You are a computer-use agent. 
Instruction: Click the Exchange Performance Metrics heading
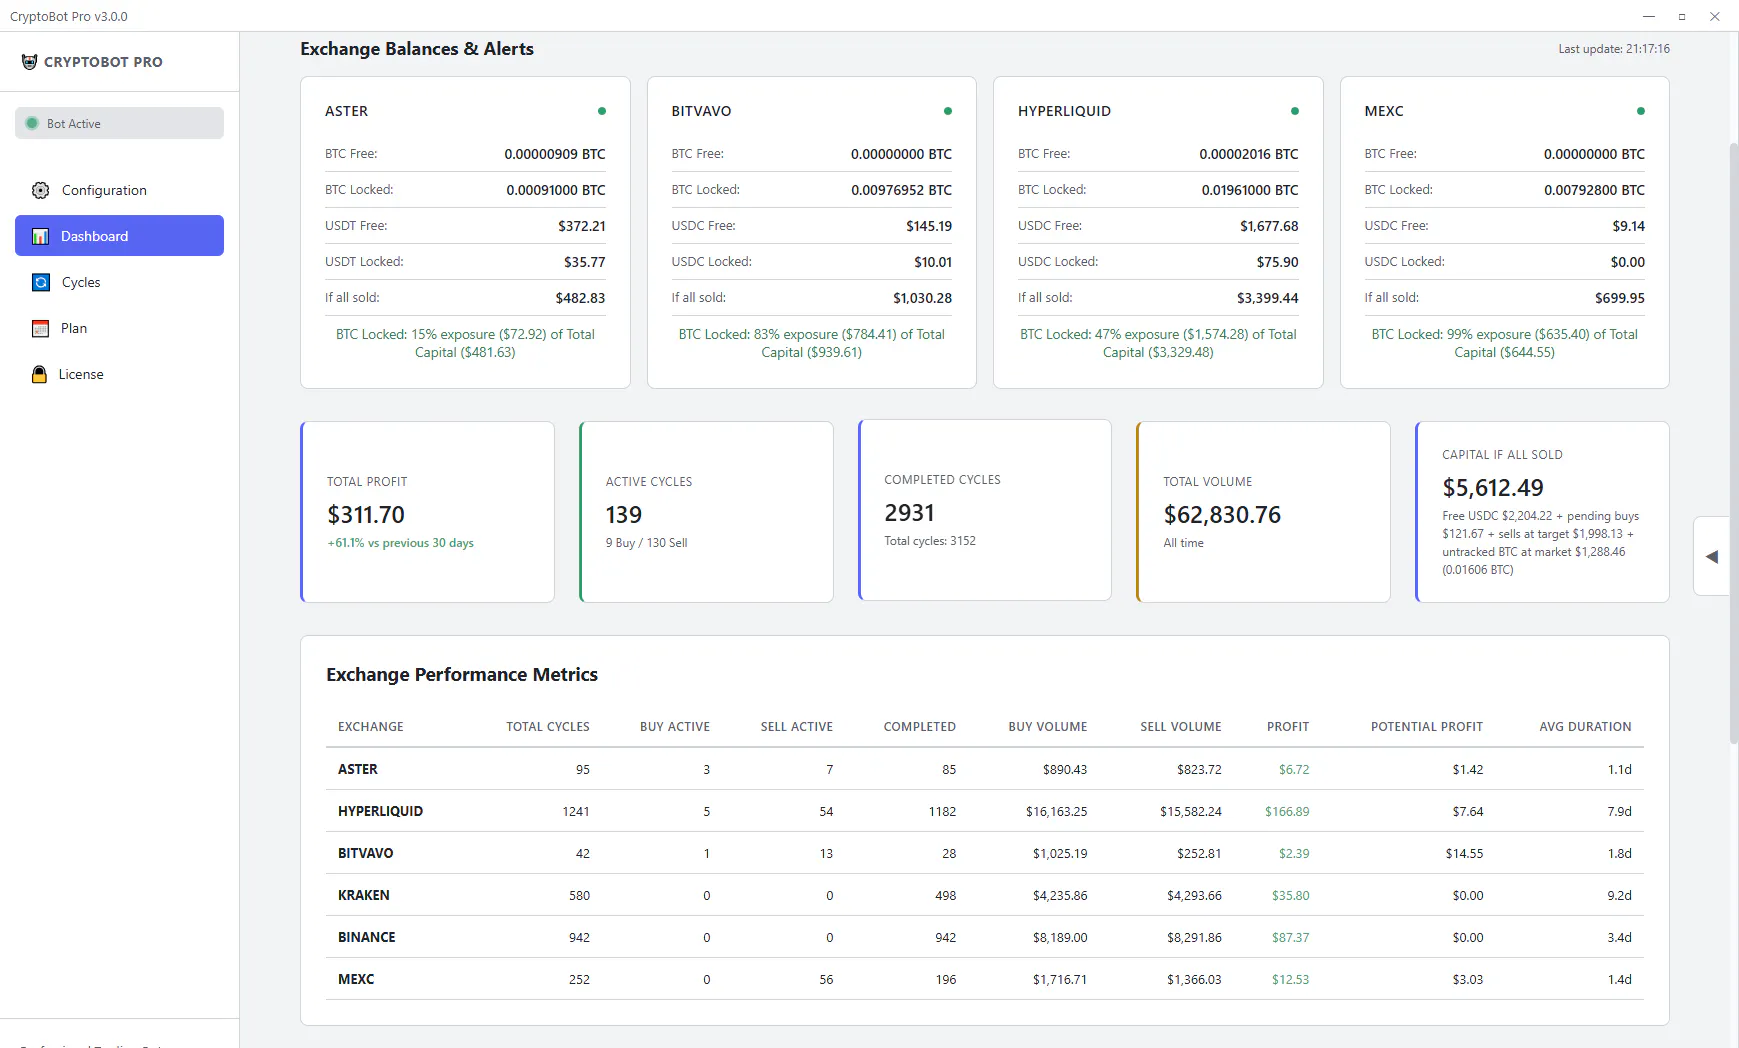click(x=462, y=675)
